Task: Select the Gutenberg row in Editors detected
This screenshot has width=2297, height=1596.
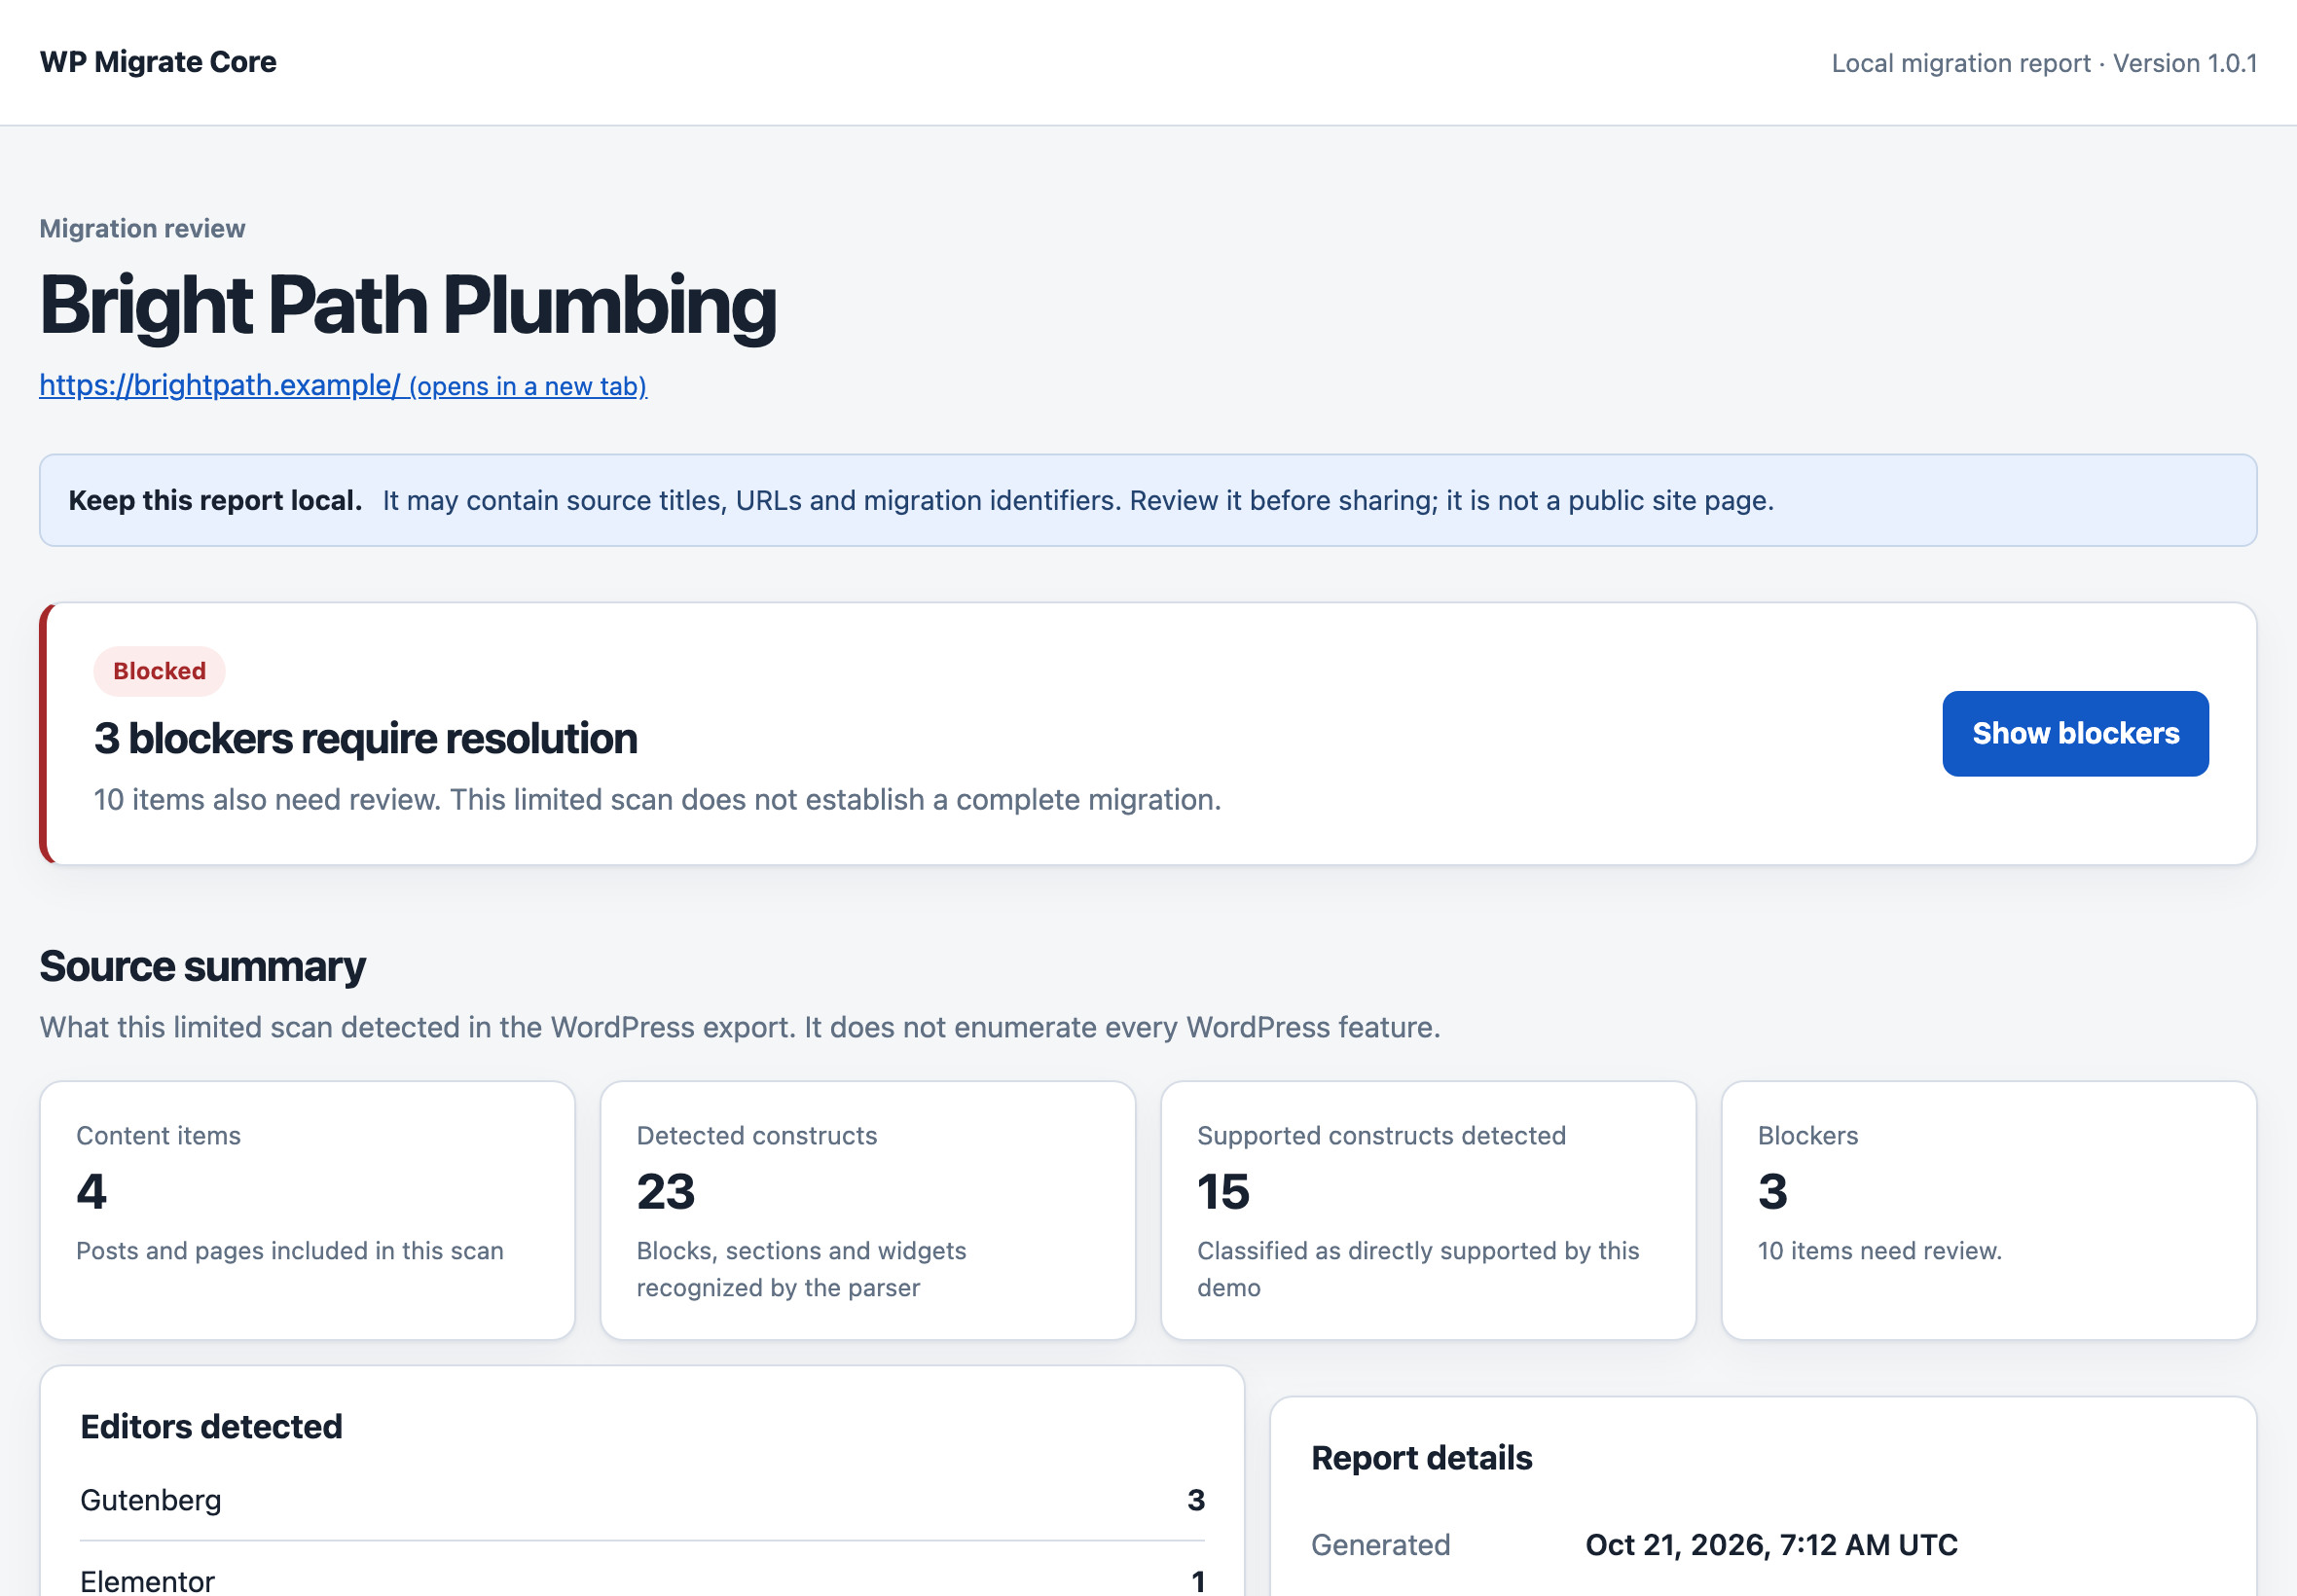Action: [x=642, y=1500]
